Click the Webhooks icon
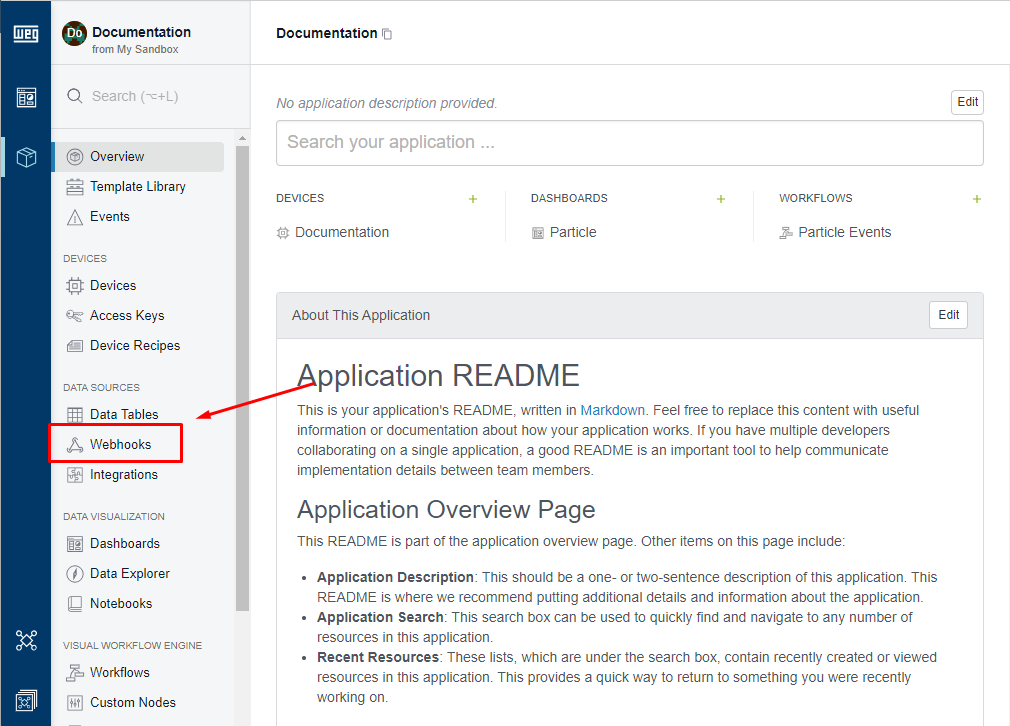 75,444
